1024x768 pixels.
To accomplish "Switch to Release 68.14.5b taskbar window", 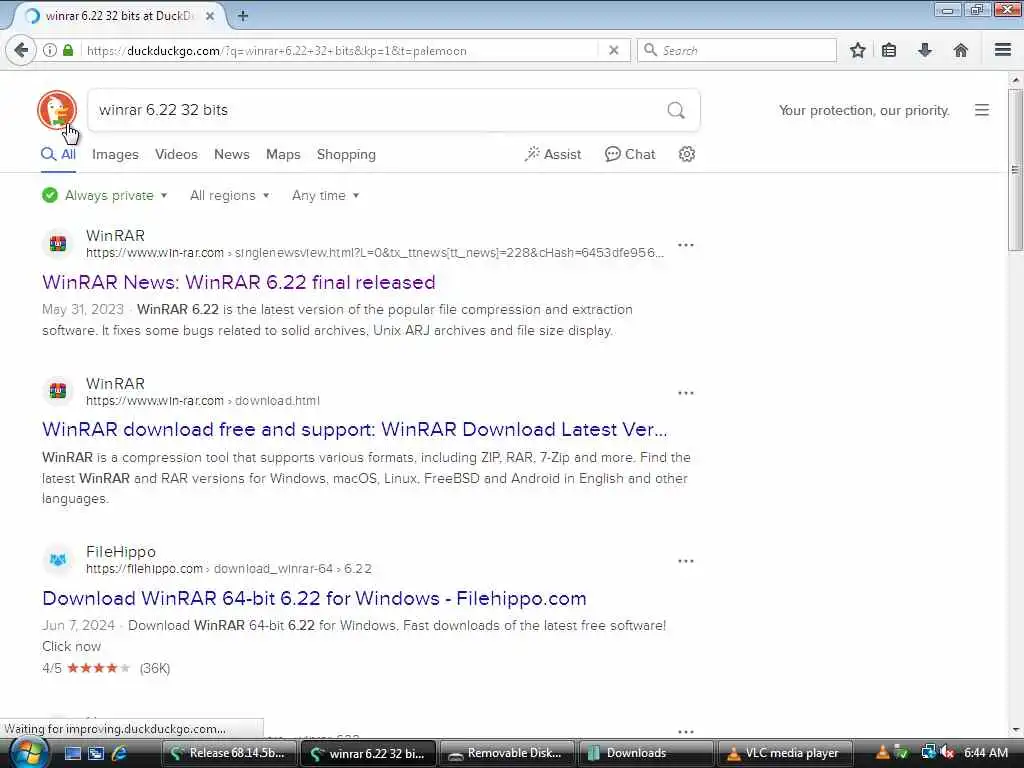I will (227, 753).
